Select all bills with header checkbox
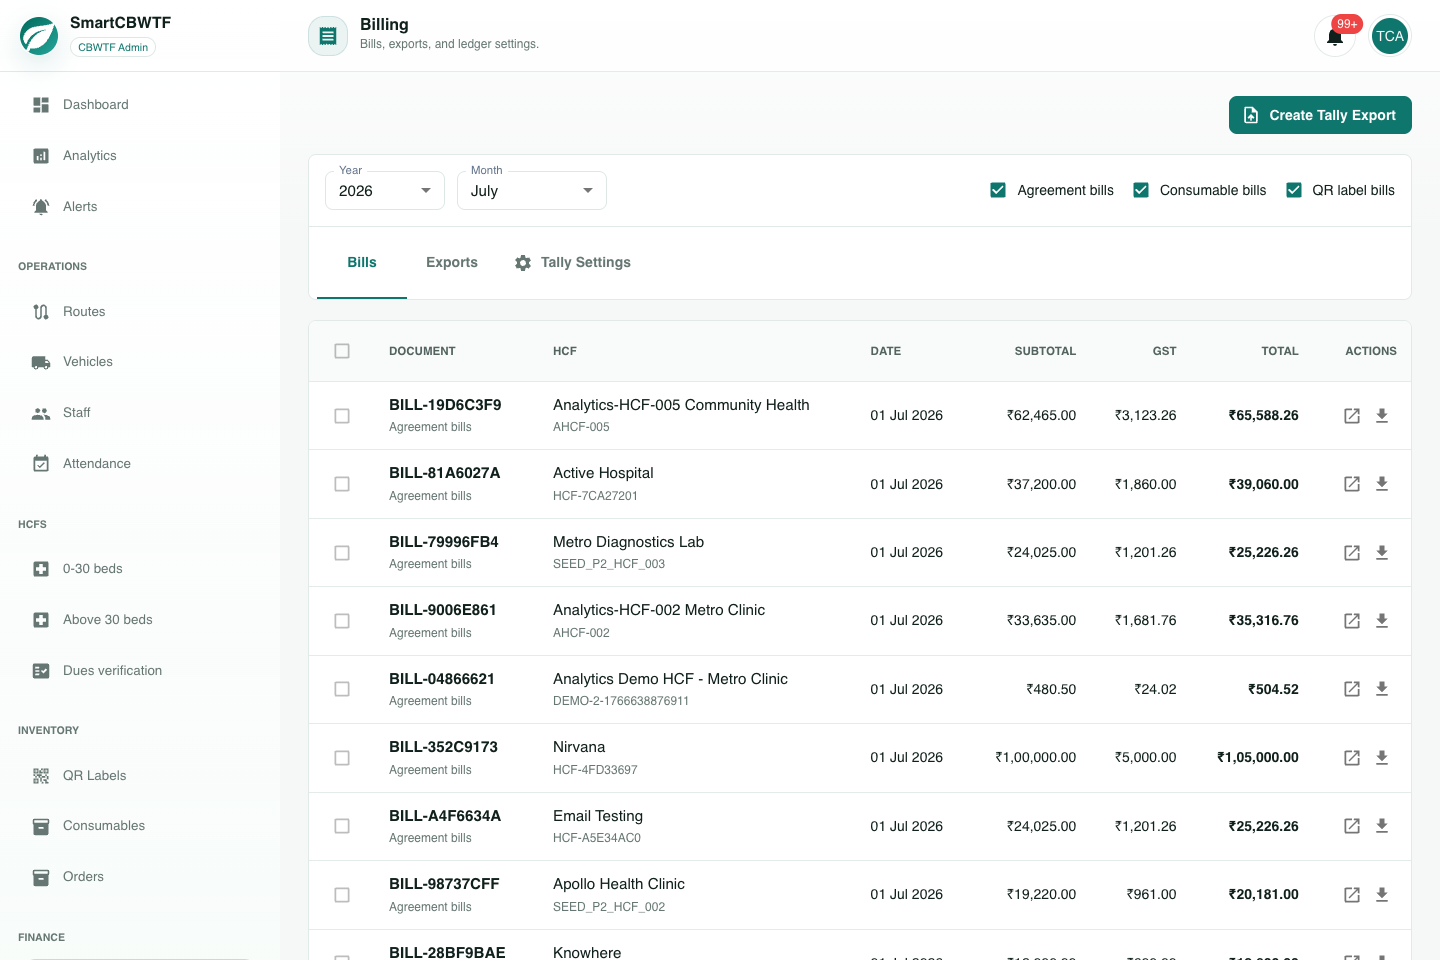 (x=342, y=351)
